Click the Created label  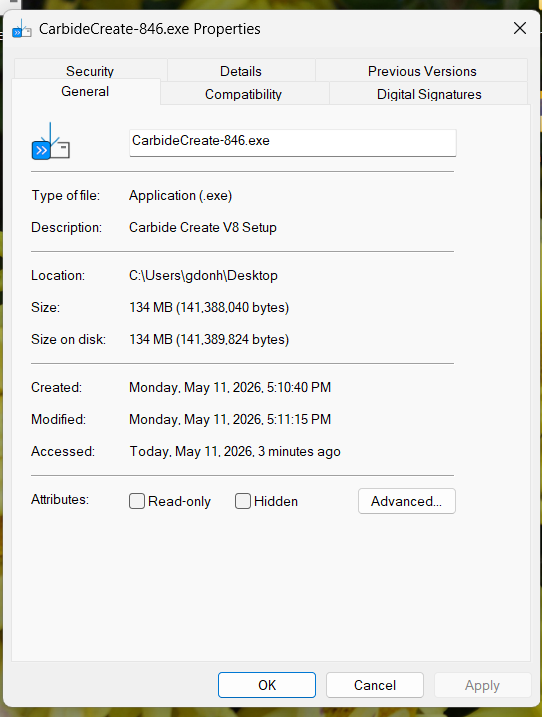(x=56, y=387)
